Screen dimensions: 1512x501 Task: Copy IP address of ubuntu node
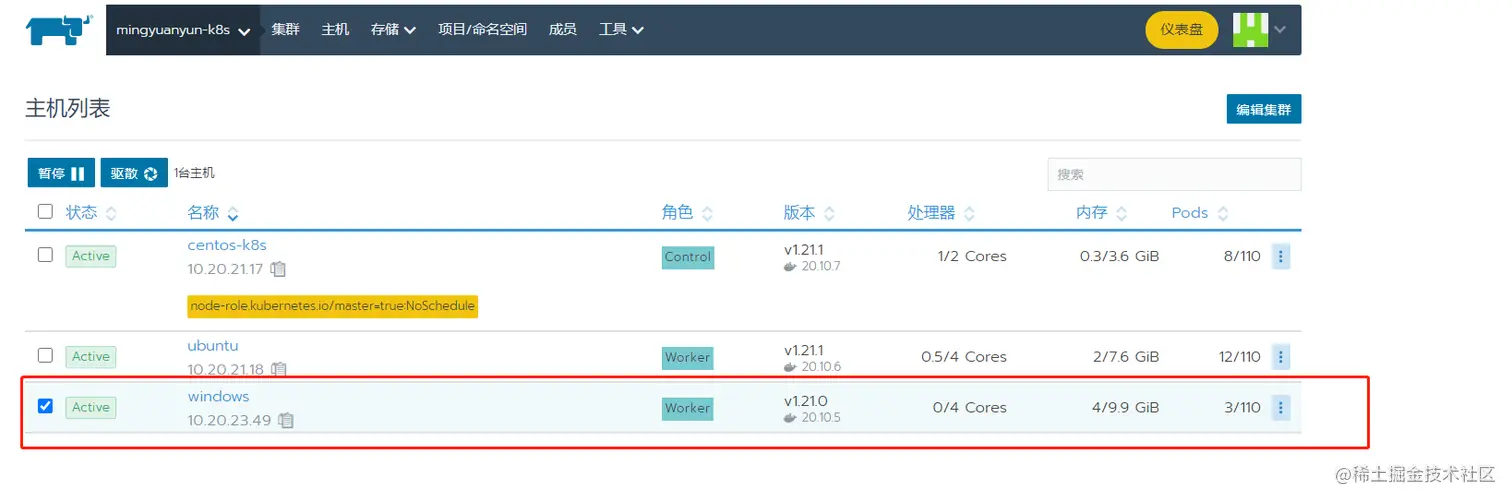point(279,369)
